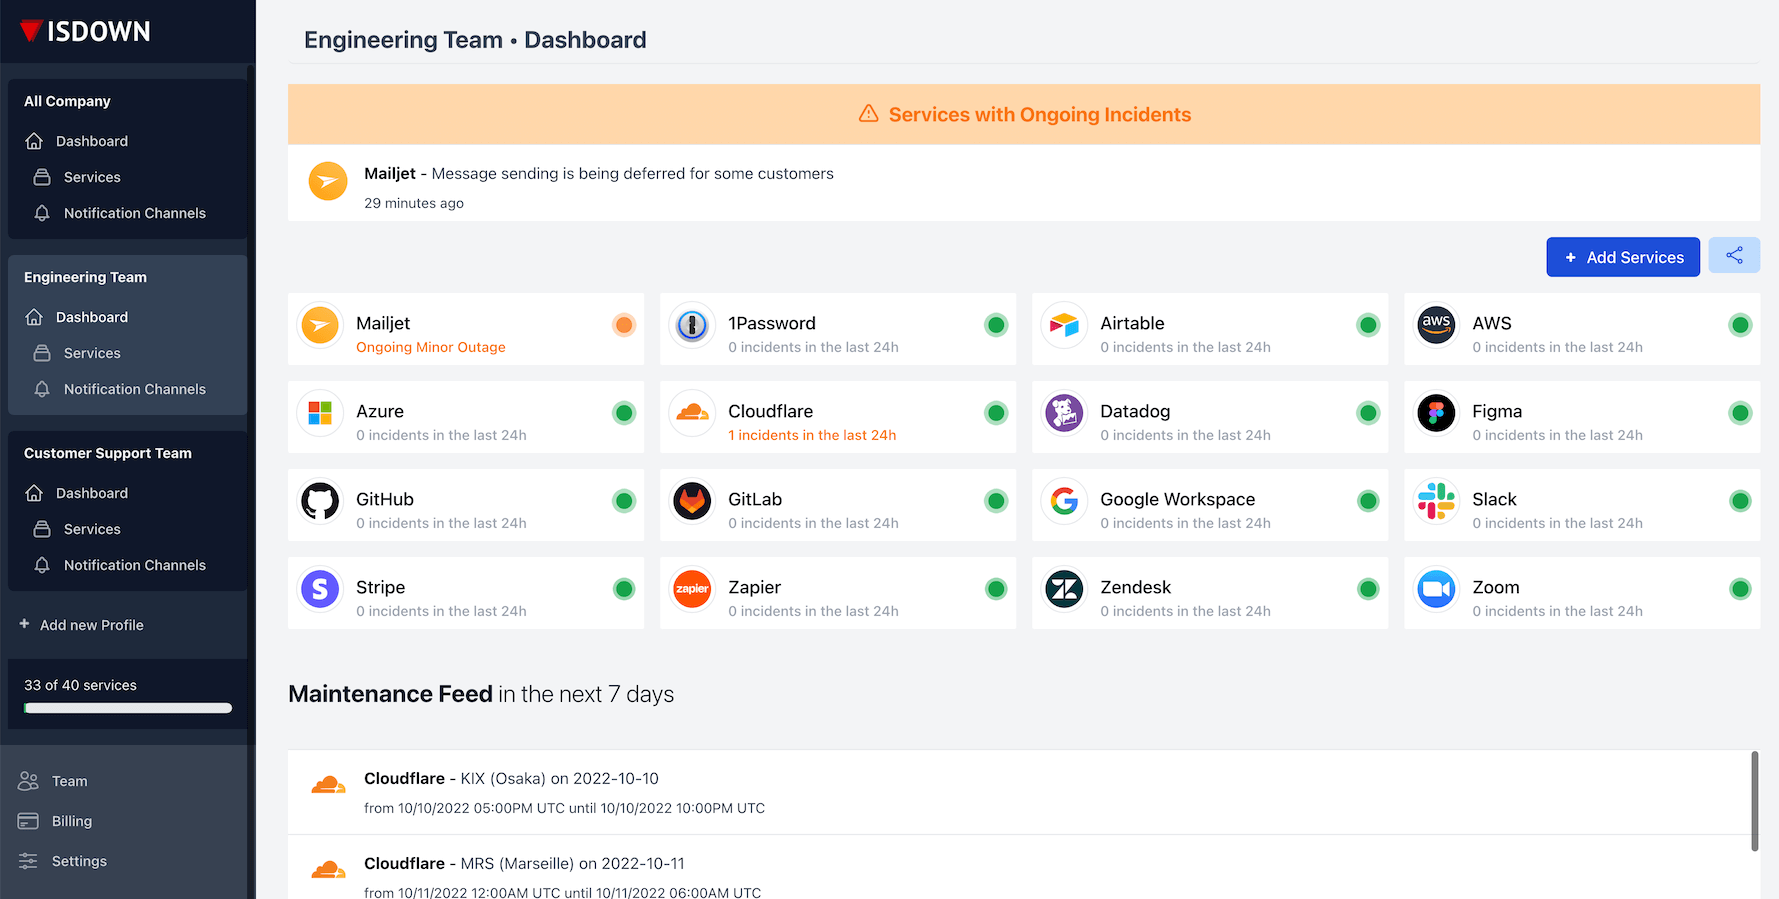Open All Company Notification Channels

coord(134,213)
